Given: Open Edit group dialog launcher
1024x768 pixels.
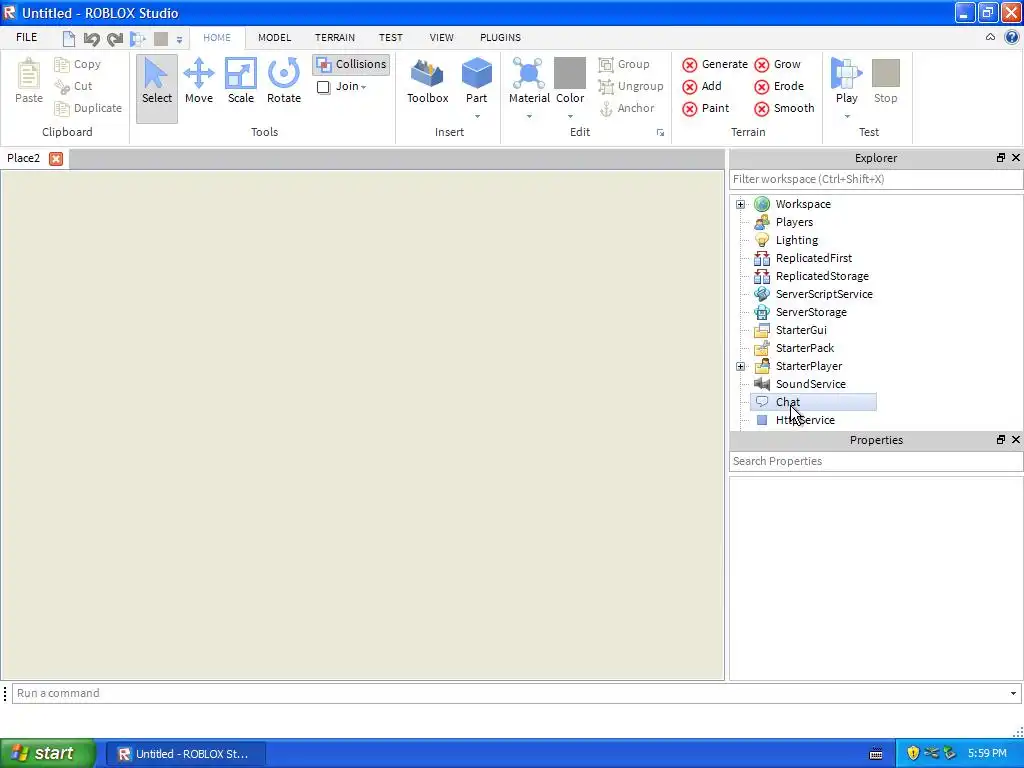Looking at the screenshot, I should click(x=660, y=133).
